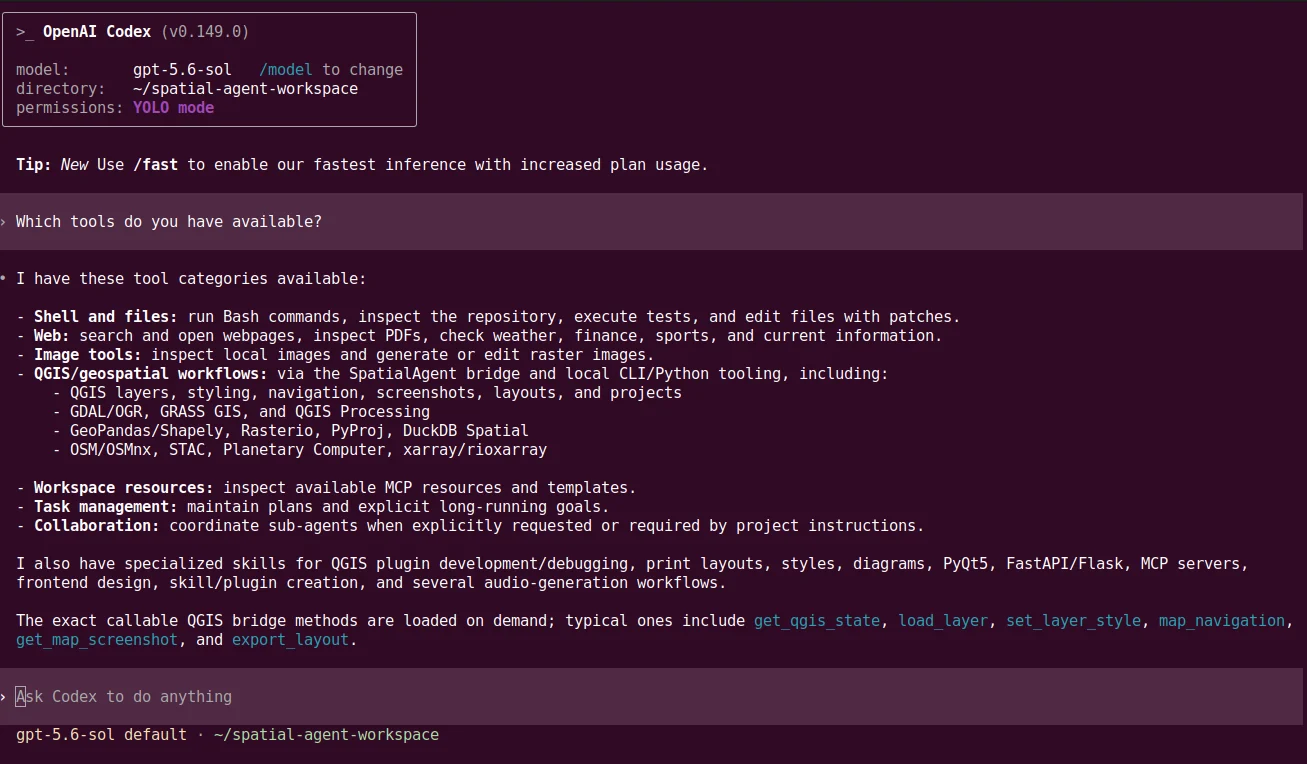
Task: Click the /model command text
Action: click(286, 70)
